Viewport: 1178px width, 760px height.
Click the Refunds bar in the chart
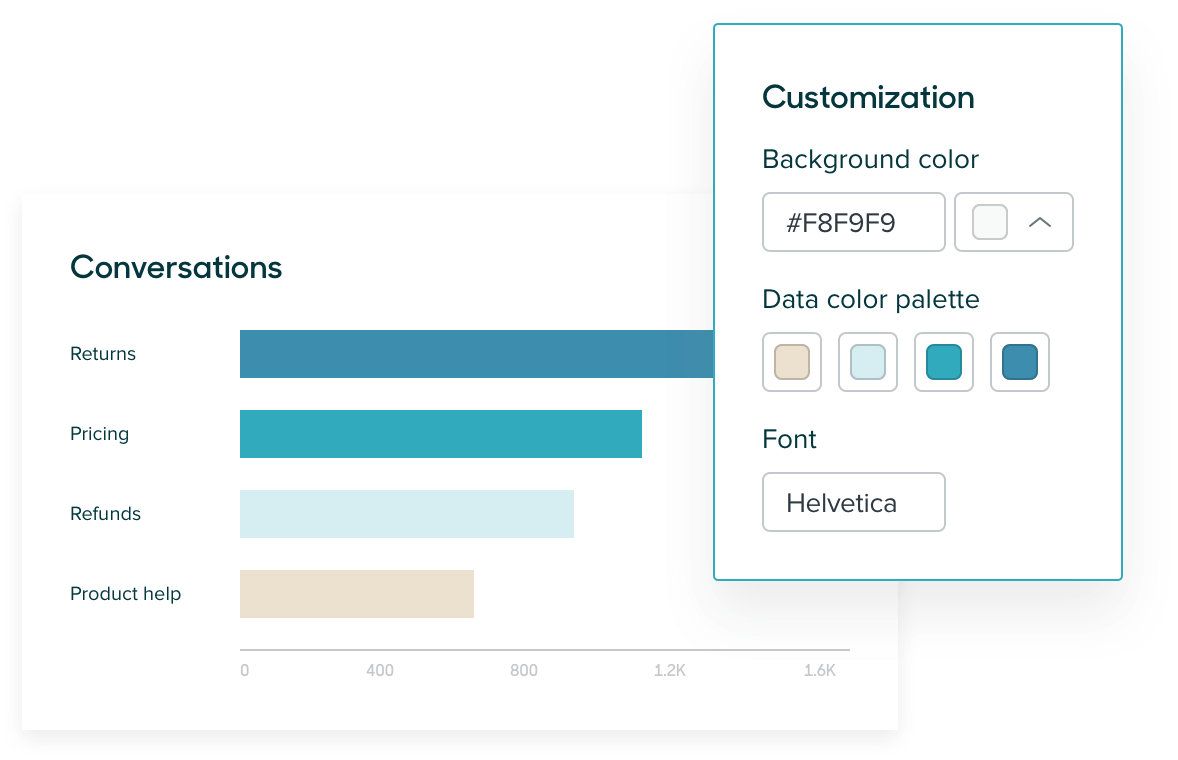tap(406, 514)
